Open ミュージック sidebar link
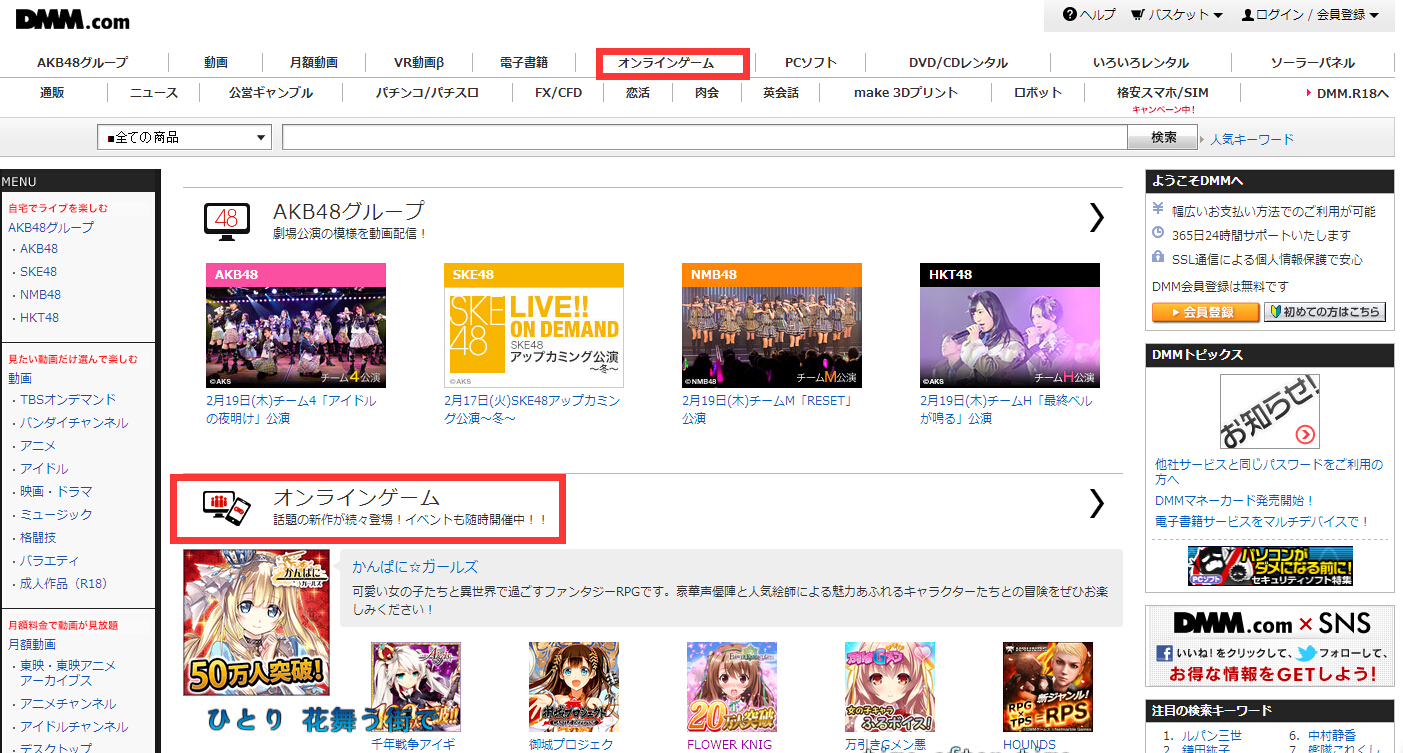Viewport: 1403px width, 753px height. point(56,514)
